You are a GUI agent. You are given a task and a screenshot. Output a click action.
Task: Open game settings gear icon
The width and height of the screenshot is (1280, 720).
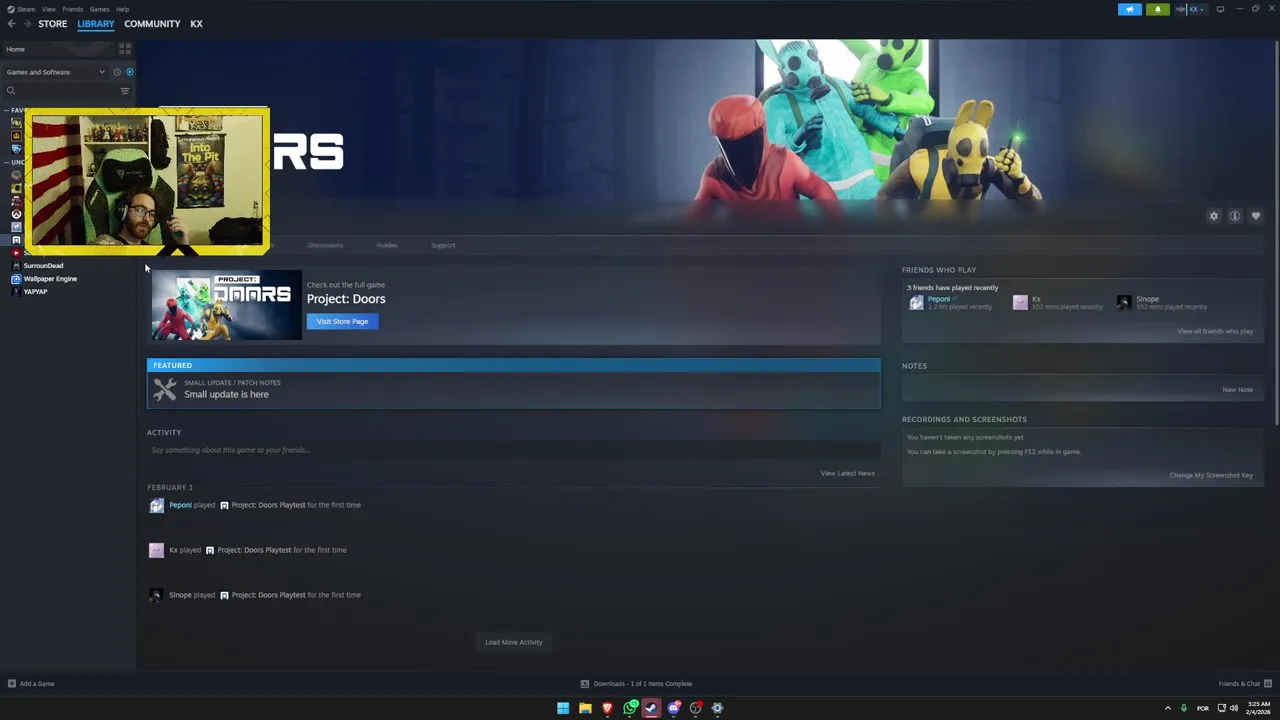pos(1214,216)
